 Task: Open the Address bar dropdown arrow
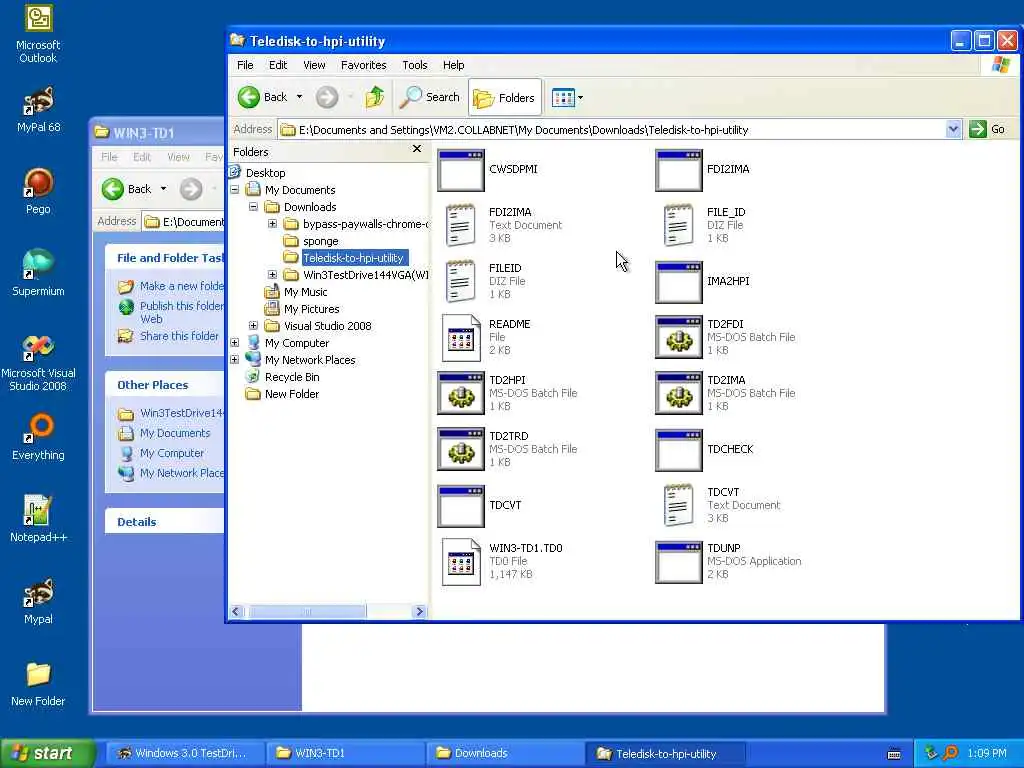(x=953, y=129)
